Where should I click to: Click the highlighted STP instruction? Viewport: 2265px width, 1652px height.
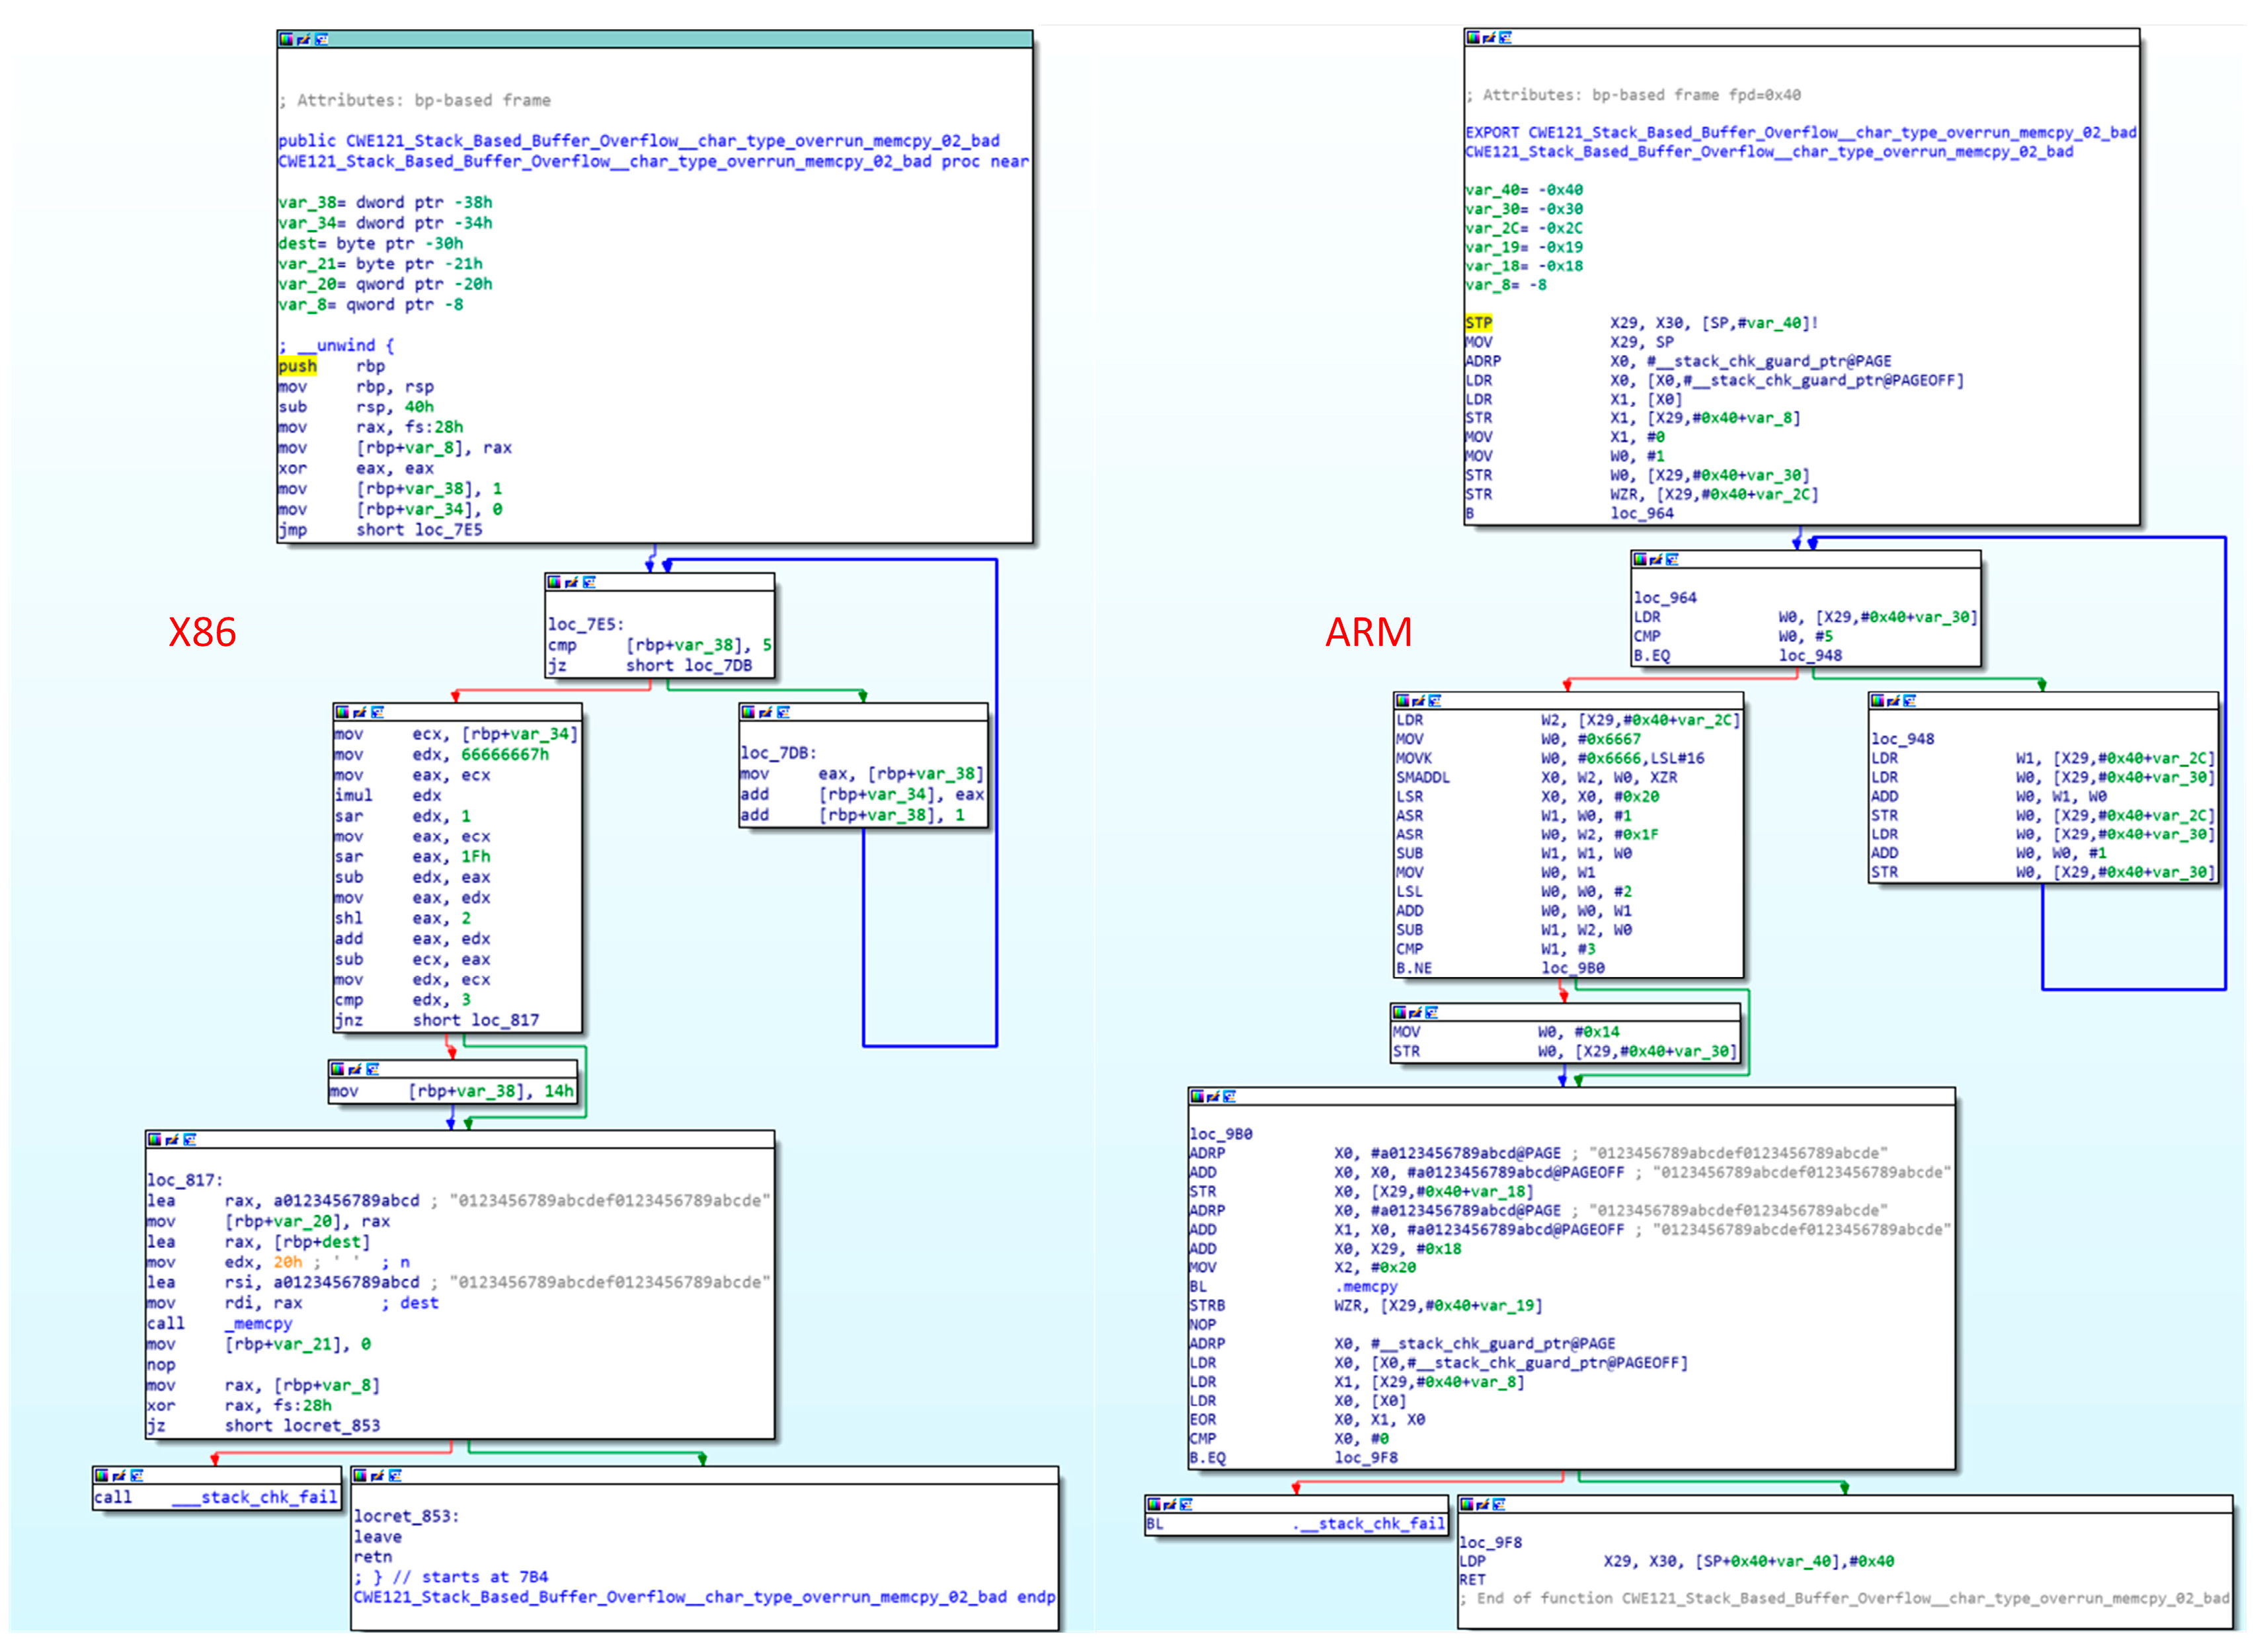1478,323
